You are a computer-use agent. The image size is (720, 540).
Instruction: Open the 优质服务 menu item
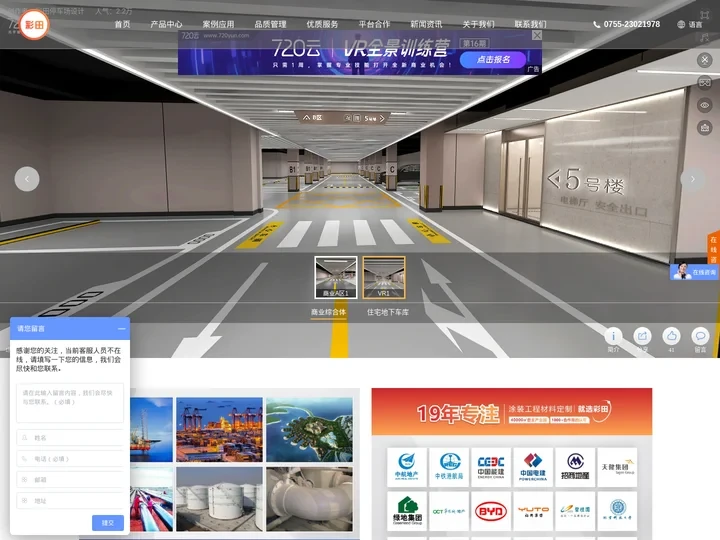click(322, 24)
